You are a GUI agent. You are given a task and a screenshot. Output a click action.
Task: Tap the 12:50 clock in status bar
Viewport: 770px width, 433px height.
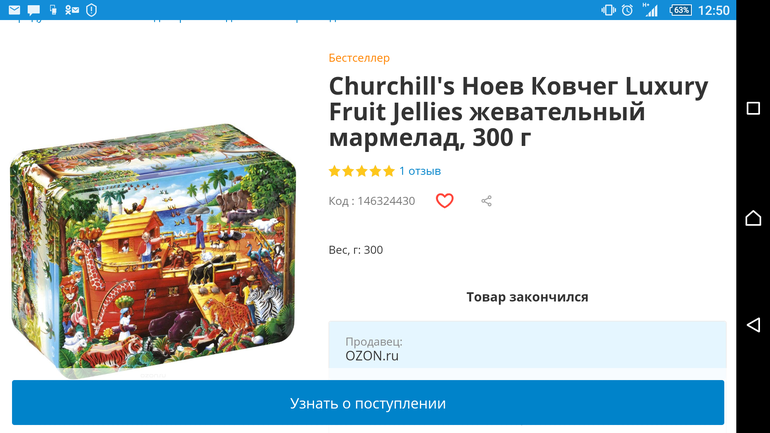coord(714,10)
